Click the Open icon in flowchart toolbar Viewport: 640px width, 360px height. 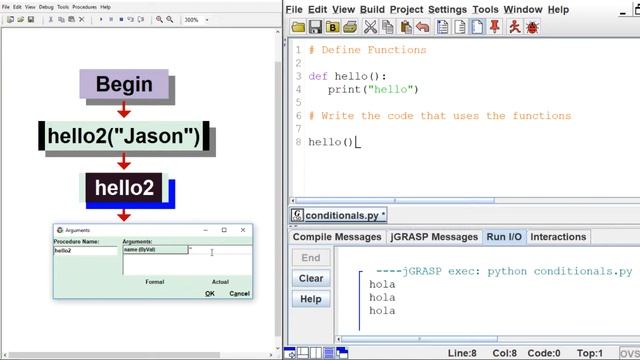coord(20,19)
